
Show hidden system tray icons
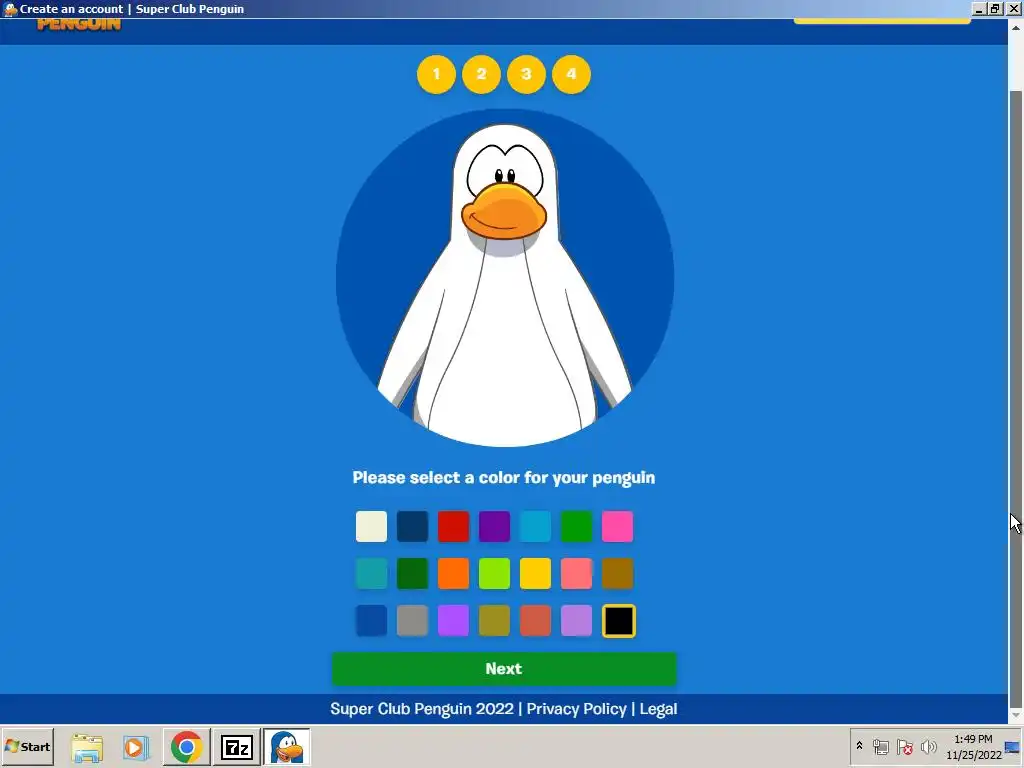pos(859,746)
